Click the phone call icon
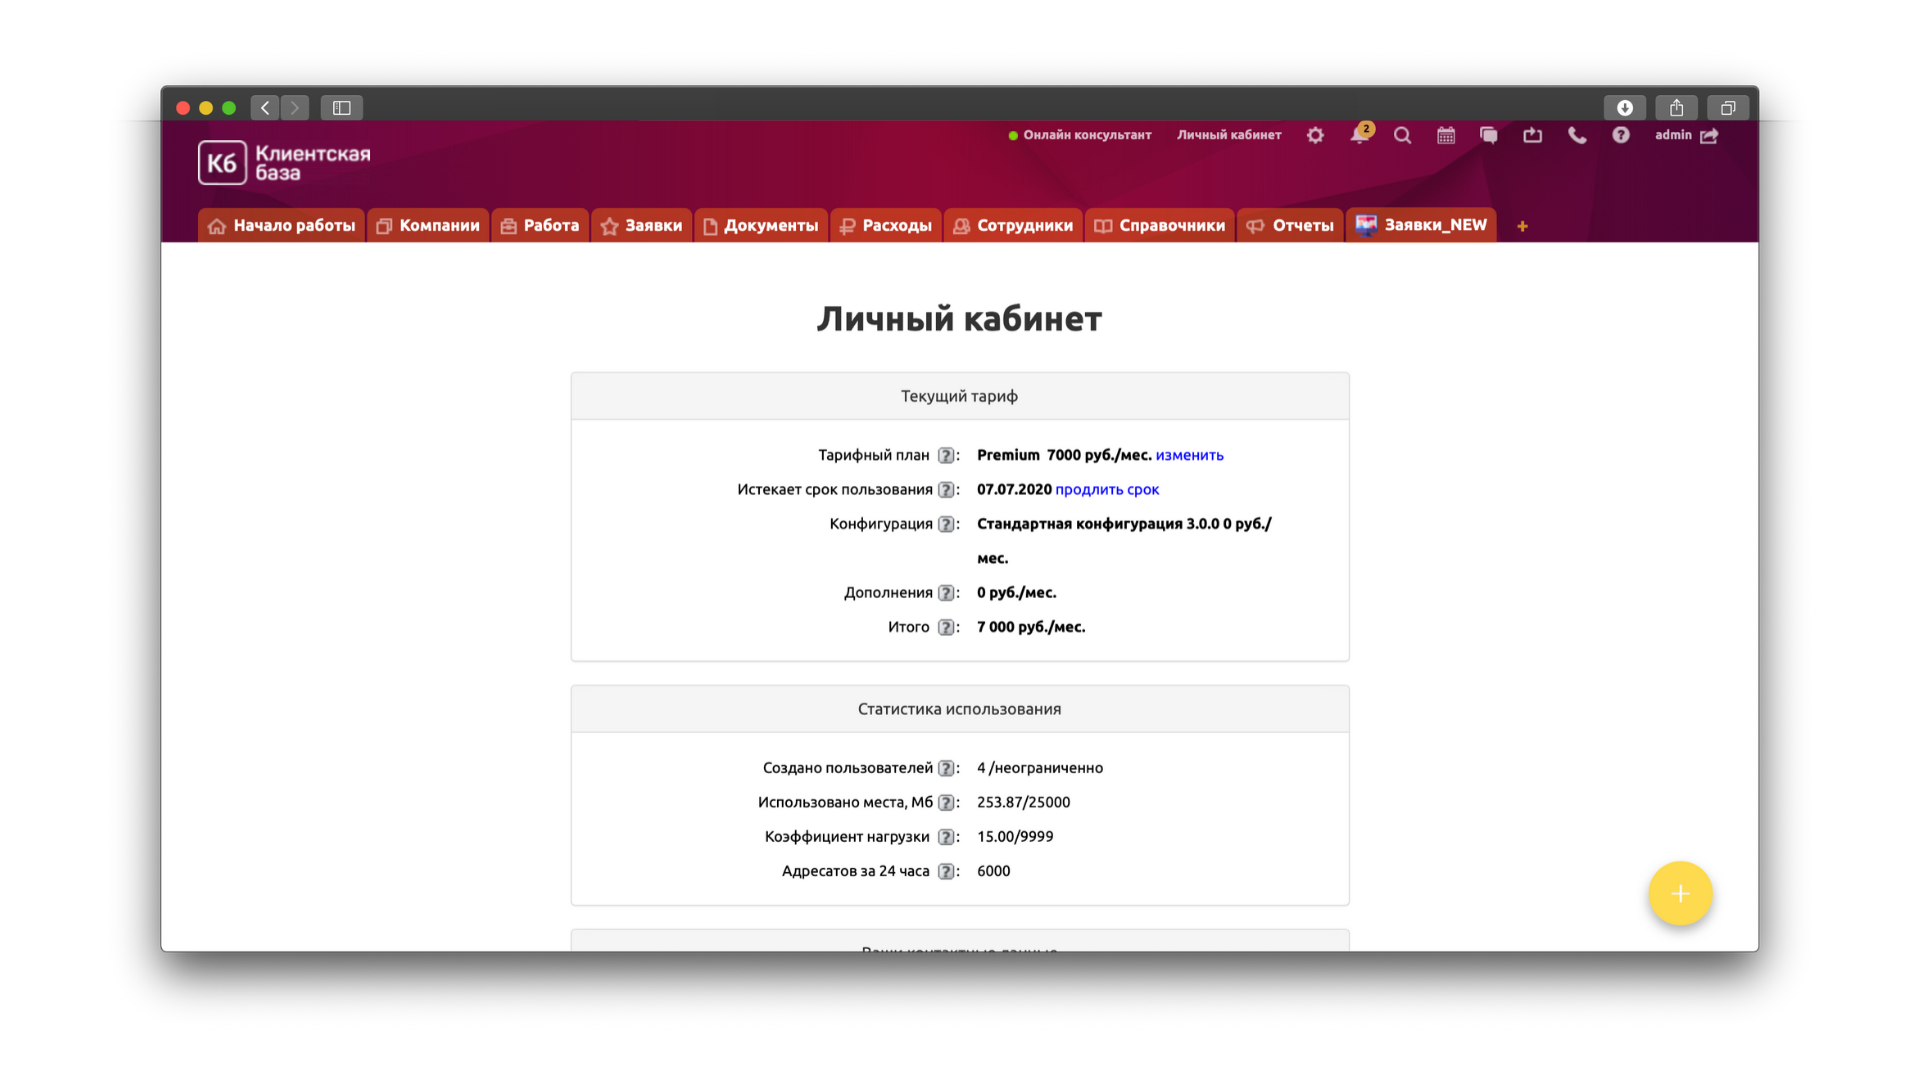 click(x=1577, y=135)
